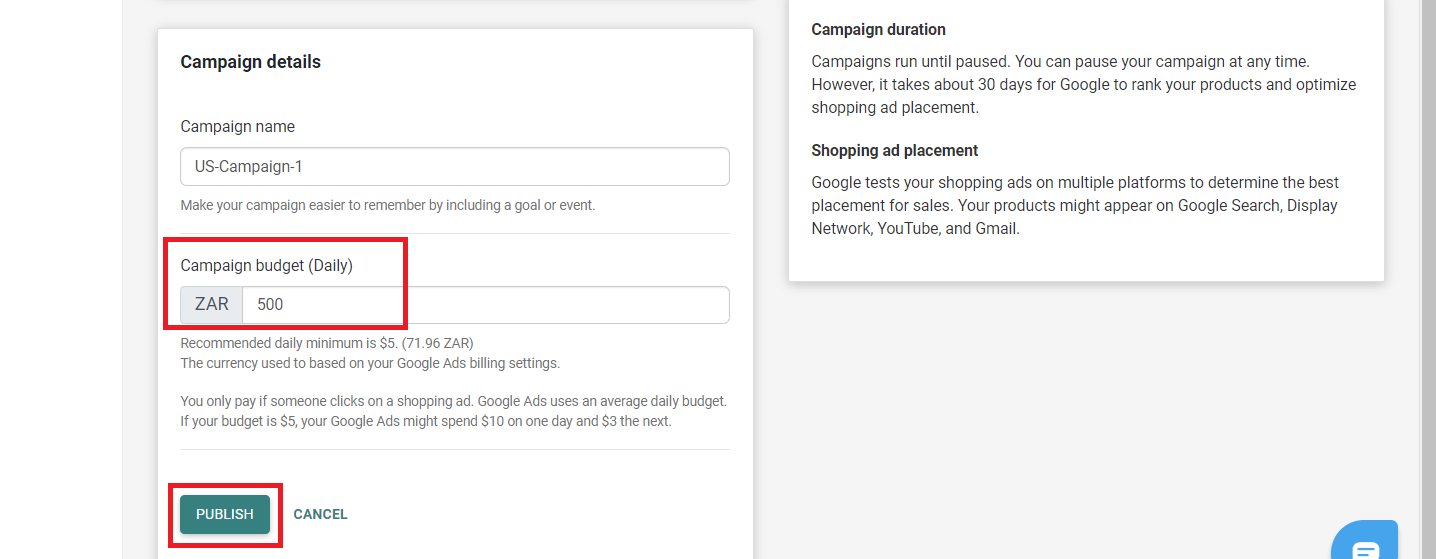Click the "Campaign details" heading
The image size is (1436, 559).
pyautogui.click(x=250, y=62)
